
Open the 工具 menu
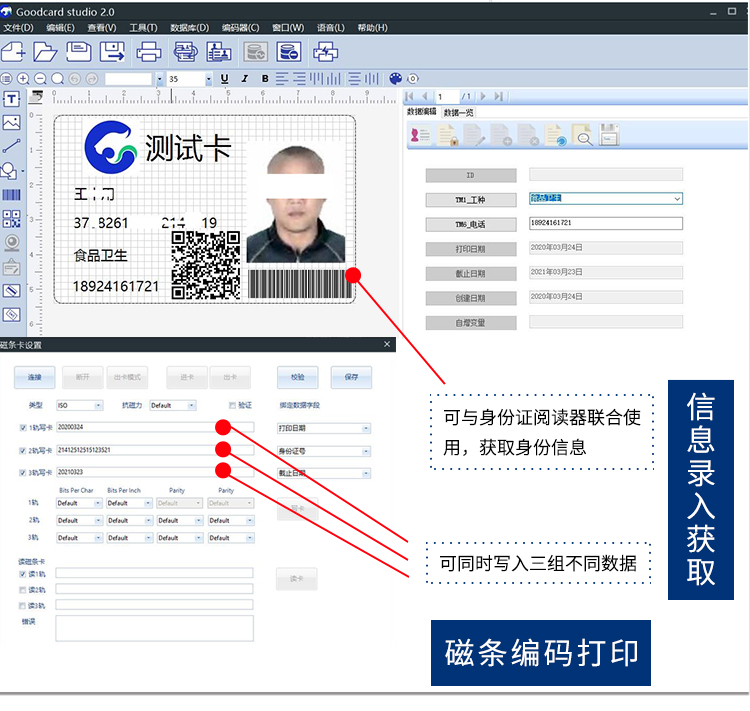pyautogui.click(x=143, y=28)
